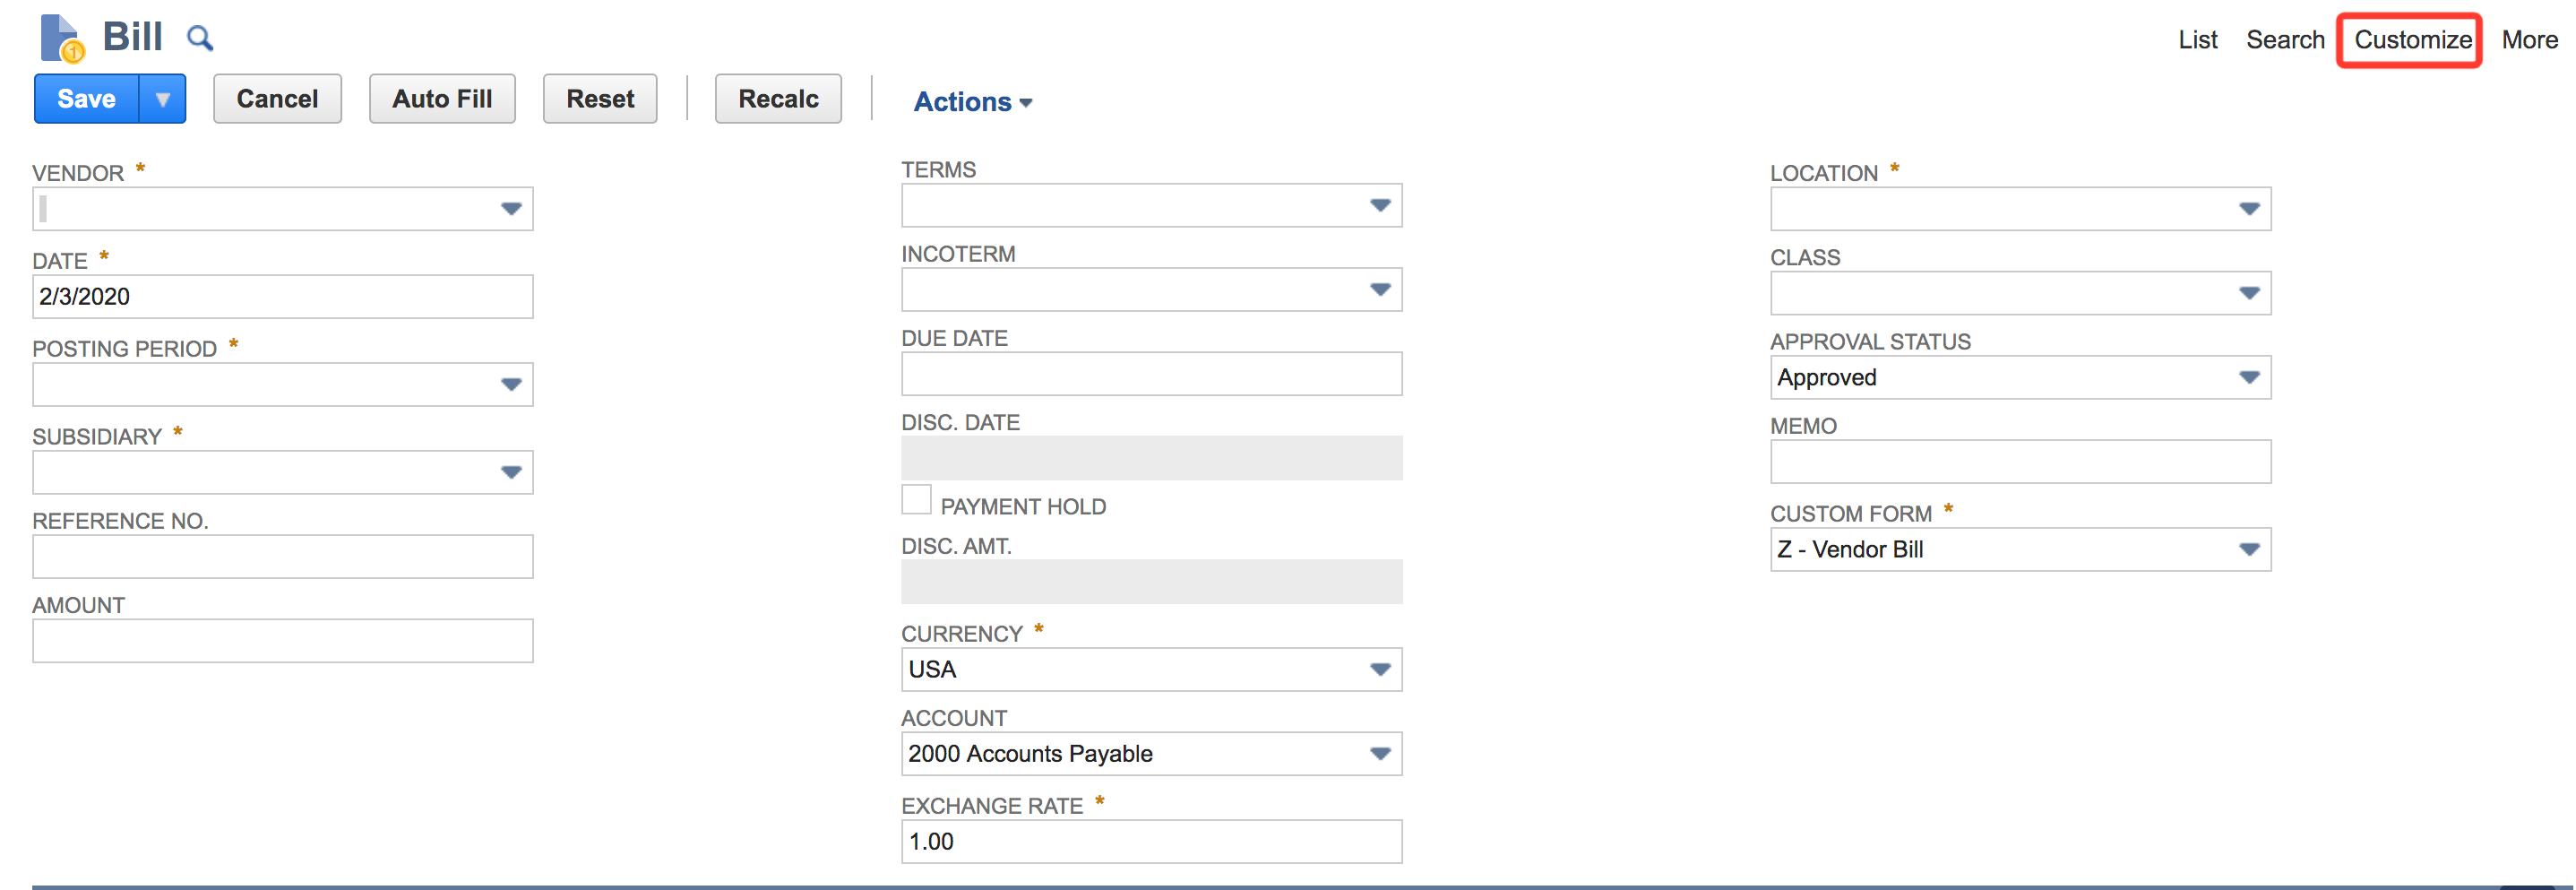
Task: Open the Custom Form dropdown showing Z - Vendor Bill
Action: [x=2249, y=549]
